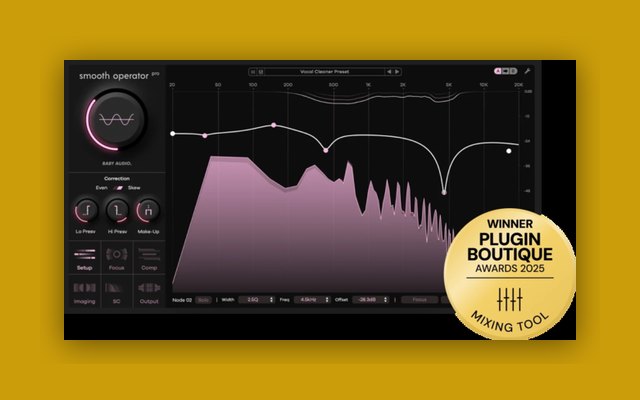Click the BABY AUDIO label
This screenshot has width=640, height=400.
pyautogui.click(x=117, y=163)
